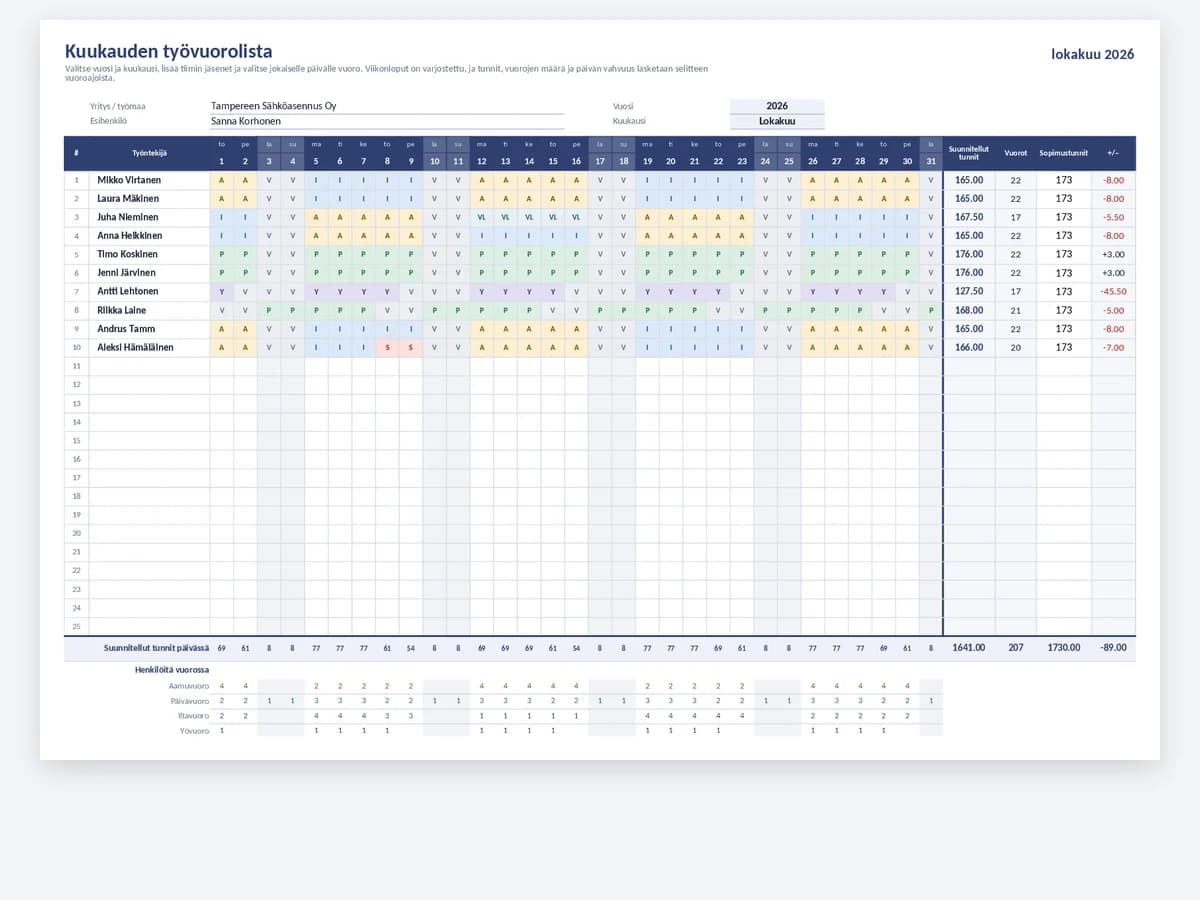Click the "Henkilöitä vuorossa" label
The image size is (1200, 900).
point(172,669)
